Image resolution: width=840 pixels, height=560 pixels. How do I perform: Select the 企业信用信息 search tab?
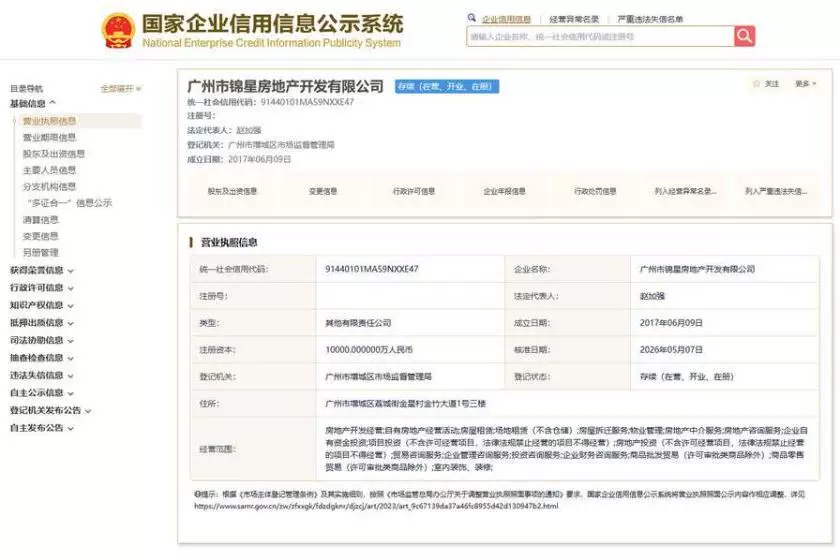pos(506,19)
